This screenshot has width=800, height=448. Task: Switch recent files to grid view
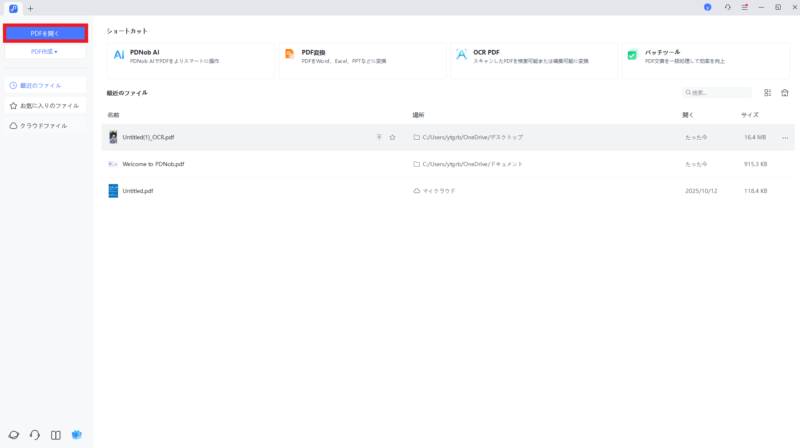(768, 92)
